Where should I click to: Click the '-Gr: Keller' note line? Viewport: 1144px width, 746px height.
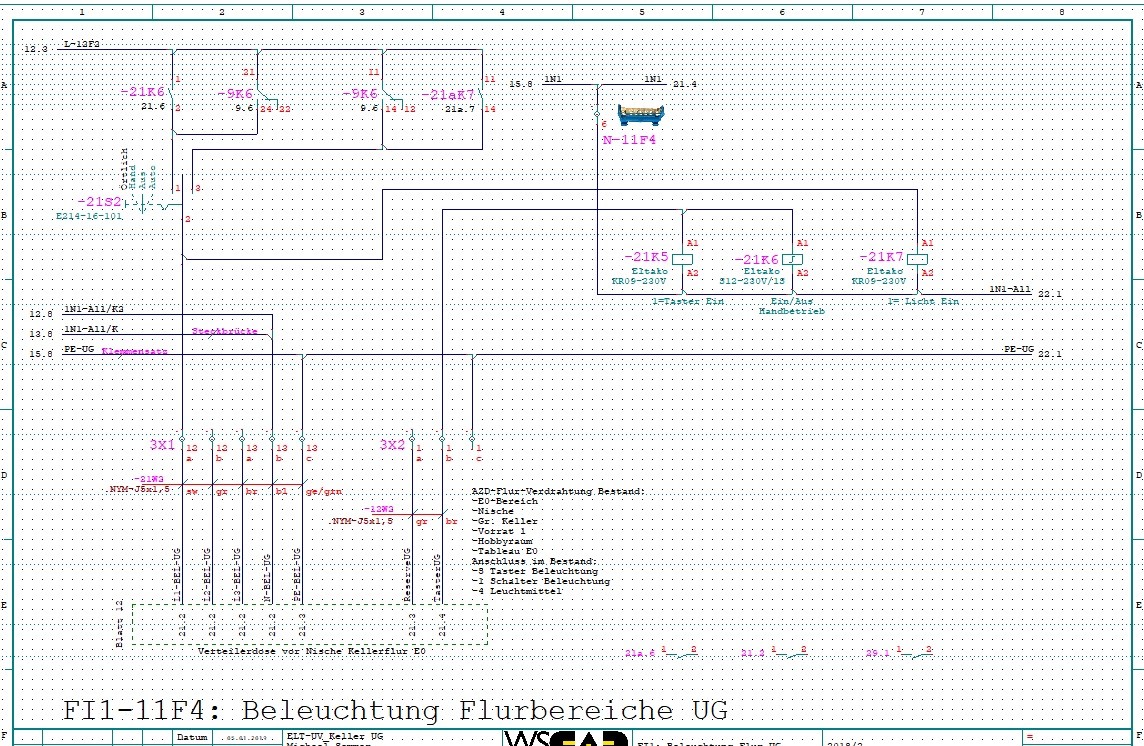click(x=505, y=521)
